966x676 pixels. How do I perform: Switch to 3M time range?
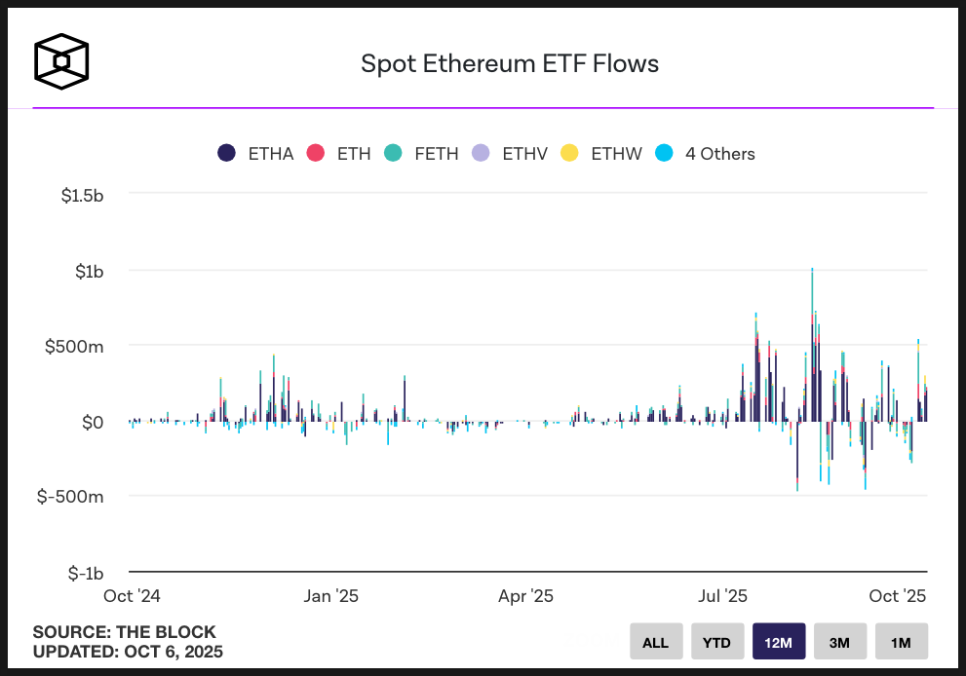(840, 642)
